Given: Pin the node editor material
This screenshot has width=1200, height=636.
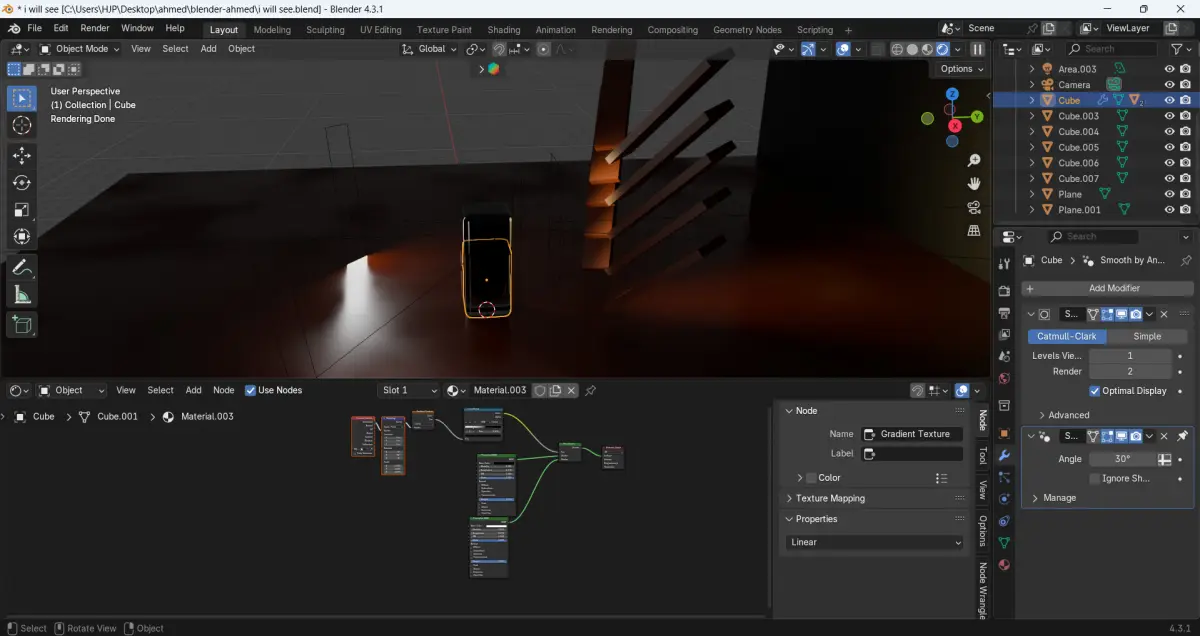Looking at the screenshot, I should click(590, 390).
